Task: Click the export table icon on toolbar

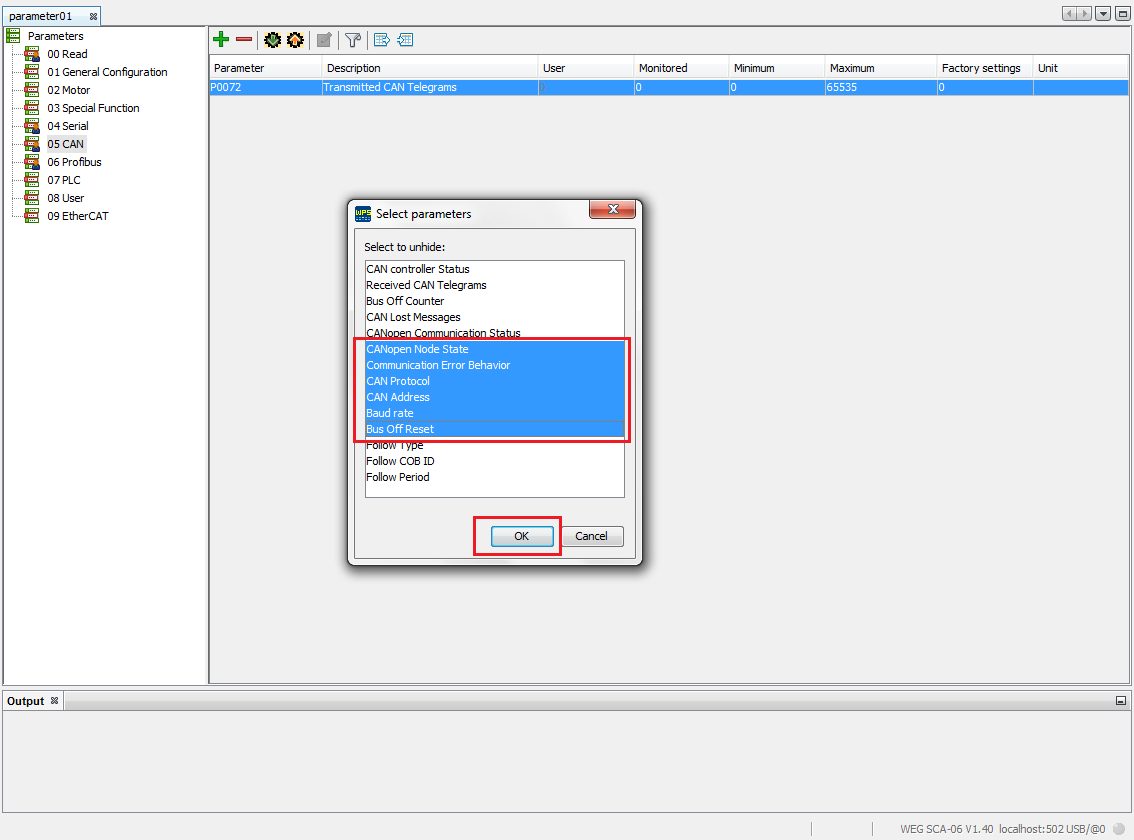Action: (x=381, y=40)
